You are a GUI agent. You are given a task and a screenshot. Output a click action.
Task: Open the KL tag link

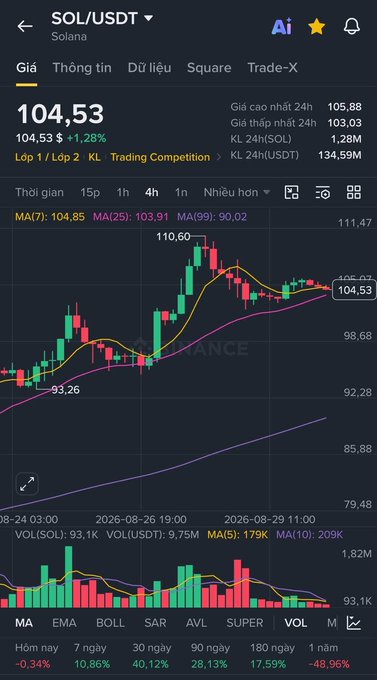94,157
